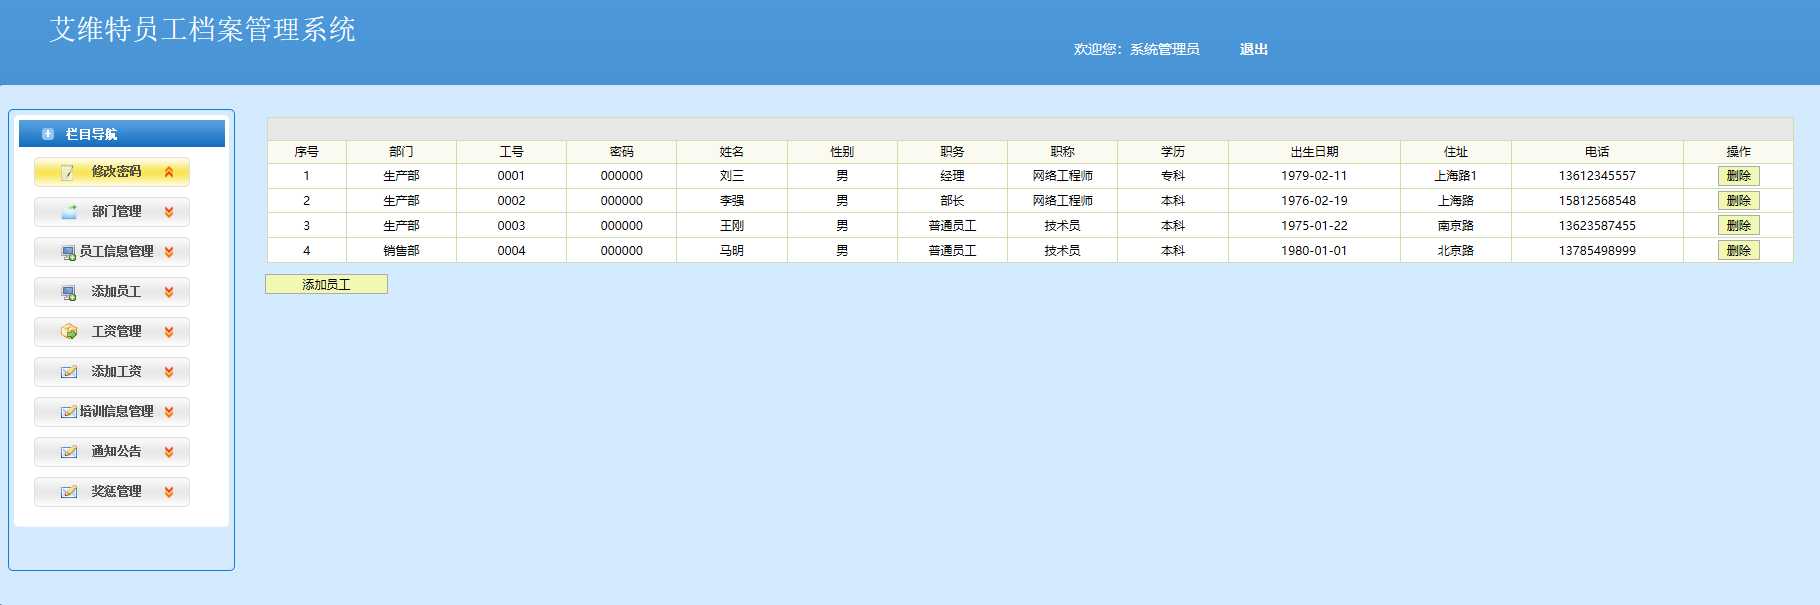Click phone number 13612345557

[1597, 176]
